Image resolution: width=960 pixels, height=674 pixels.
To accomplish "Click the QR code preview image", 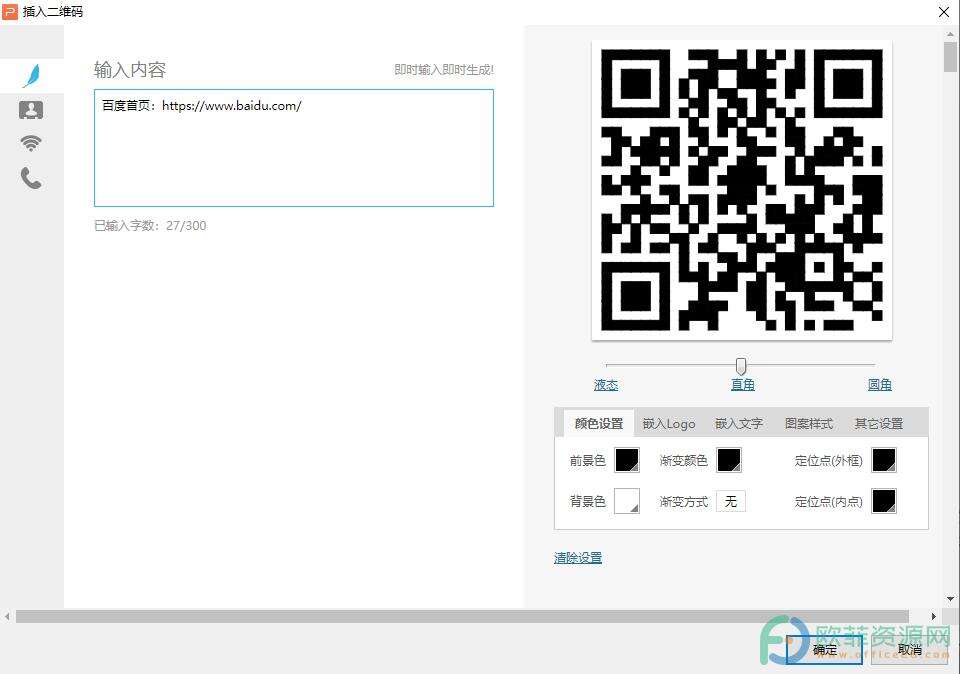I will (x=741, y=190).
